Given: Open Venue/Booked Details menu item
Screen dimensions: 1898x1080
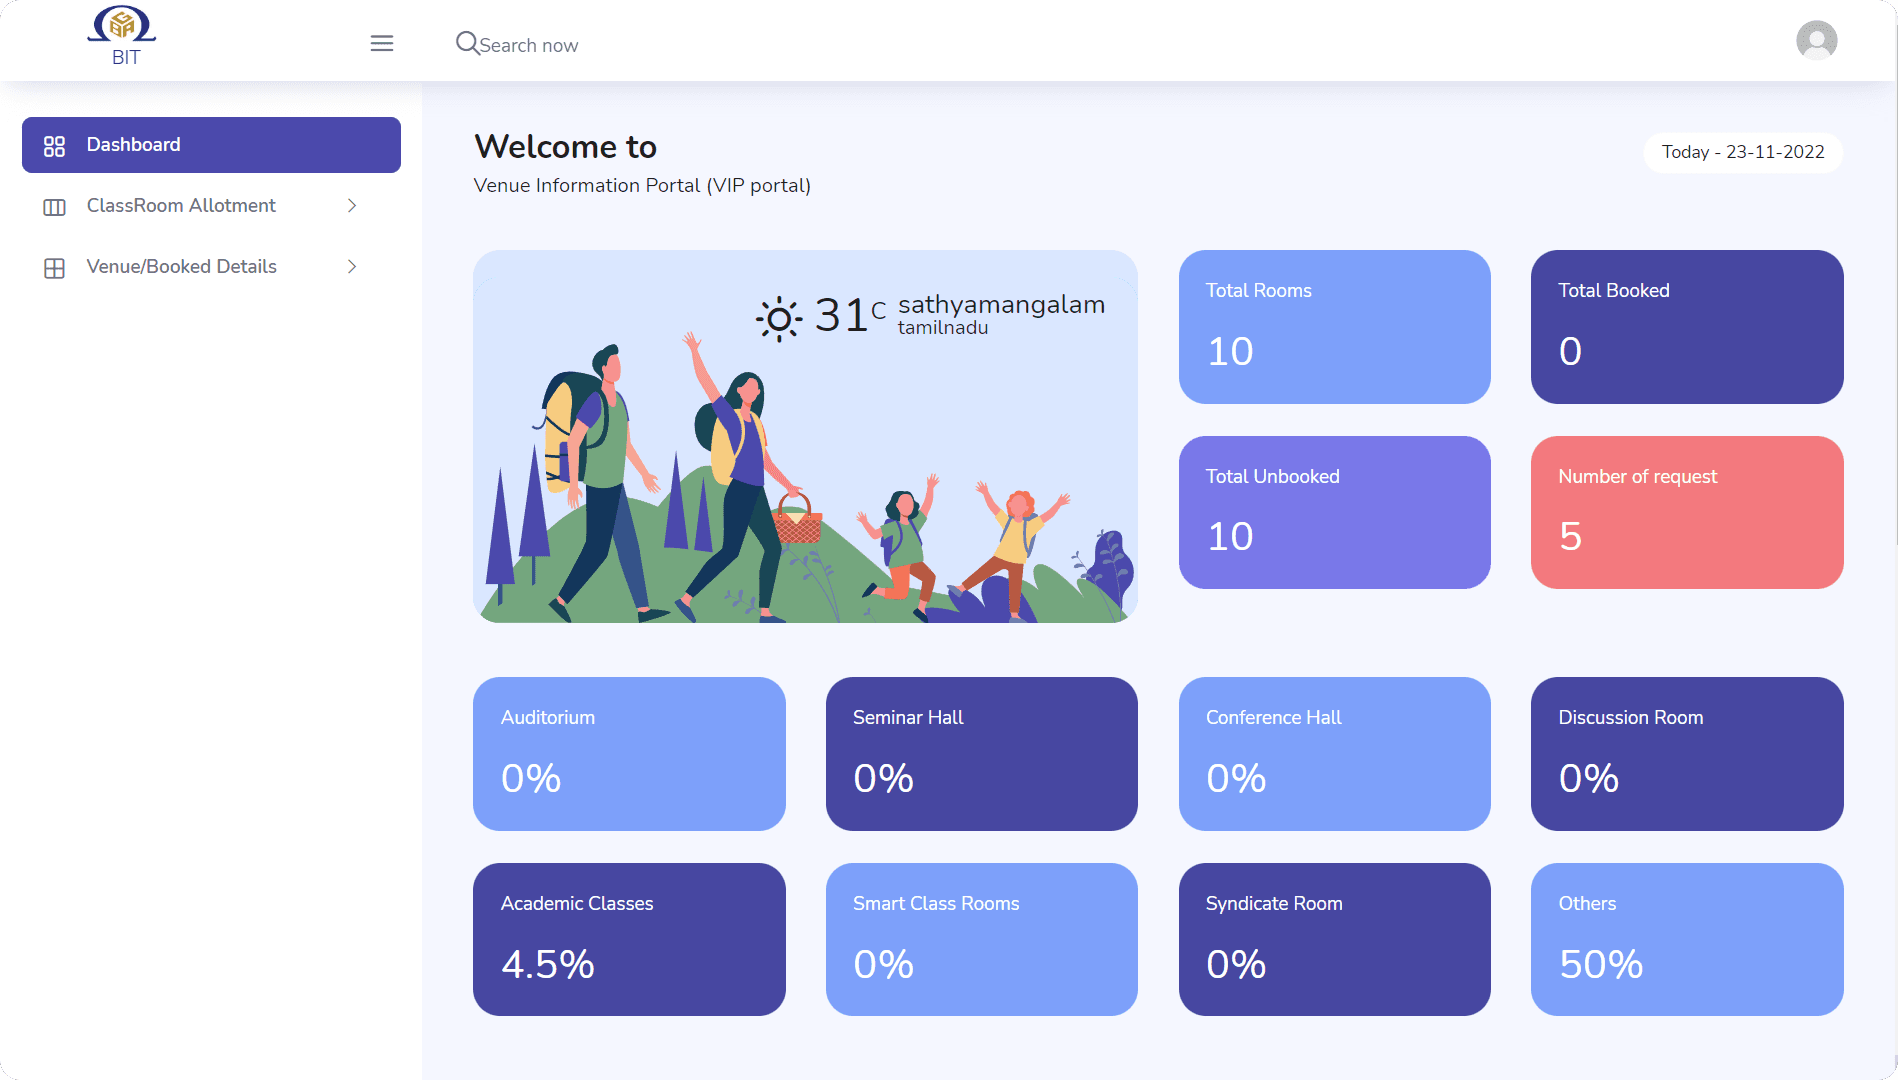Looking at the screenshot, I should 211,266.
